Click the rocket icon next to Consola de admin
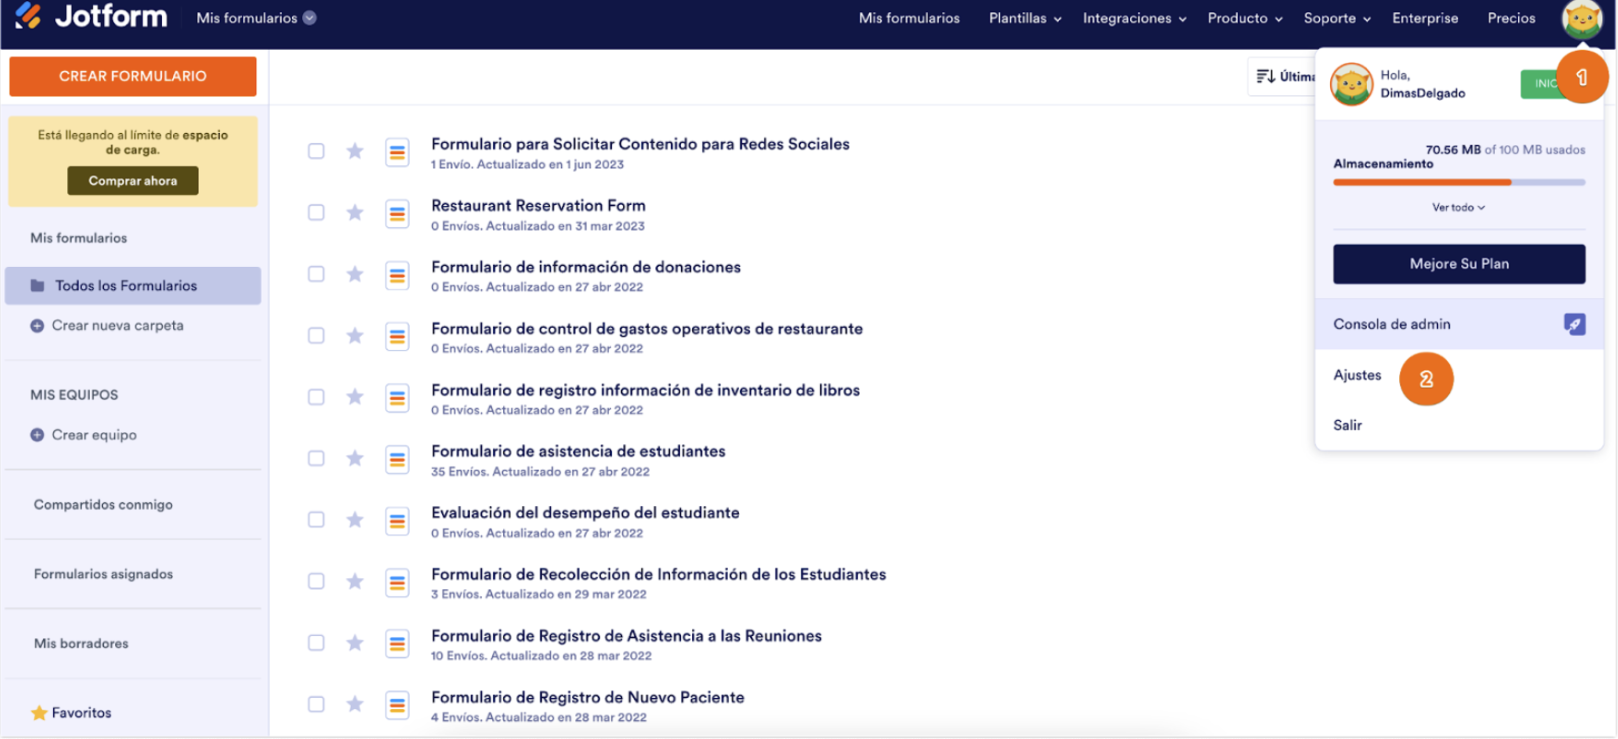1618x739 pixels. tap(1574, 324)
